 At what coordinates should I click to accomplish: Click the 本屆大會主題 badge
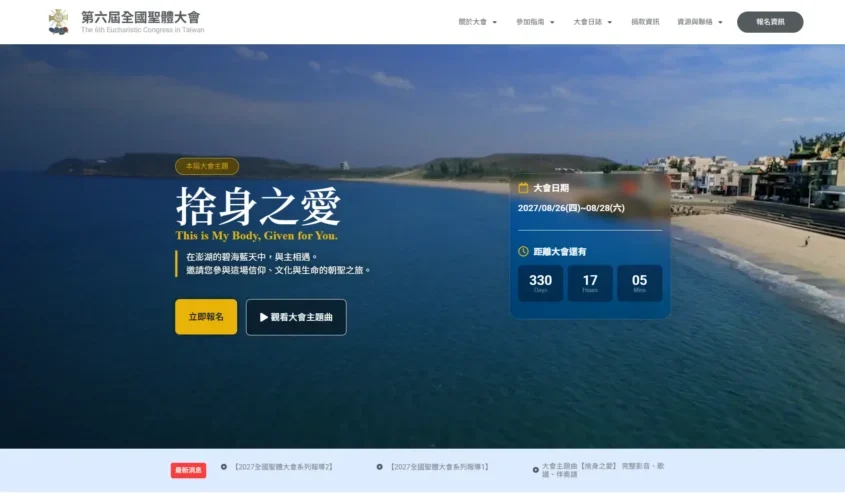tap(207, 166)
